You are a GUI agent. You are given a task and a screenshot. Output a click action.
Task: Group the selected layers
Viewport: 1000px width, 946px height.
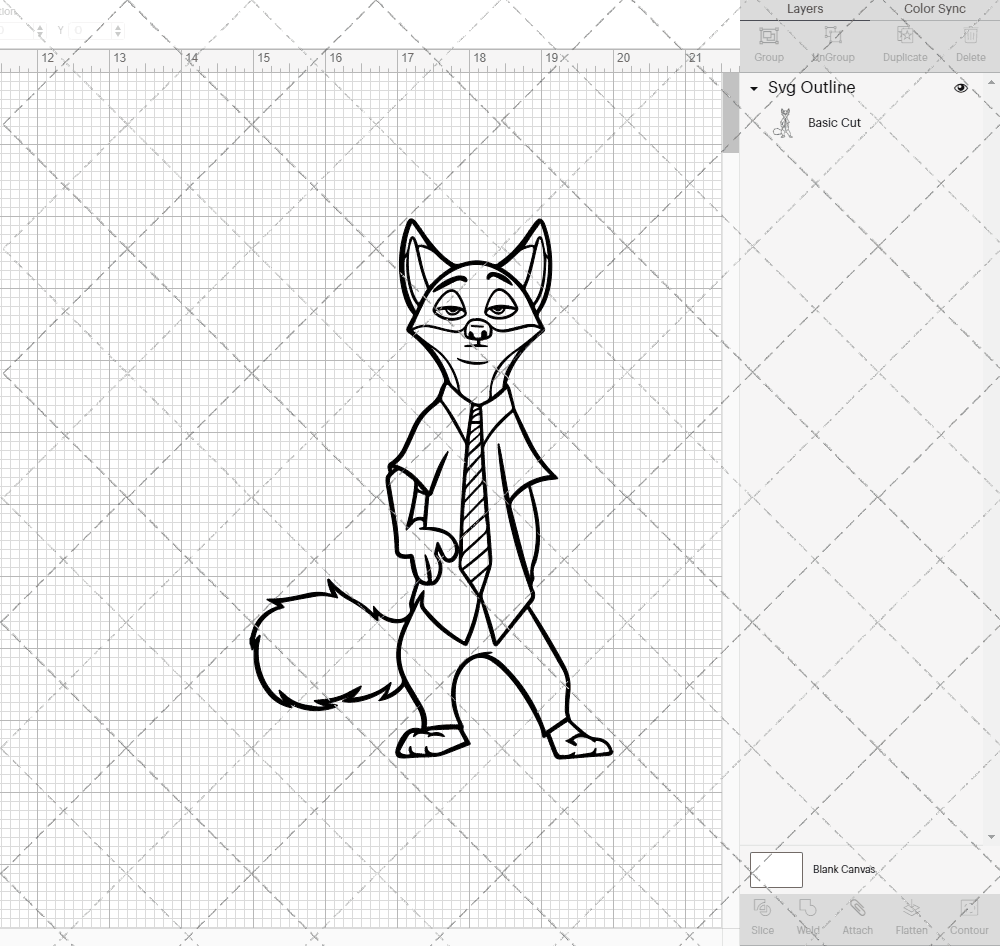pos(768,45)
